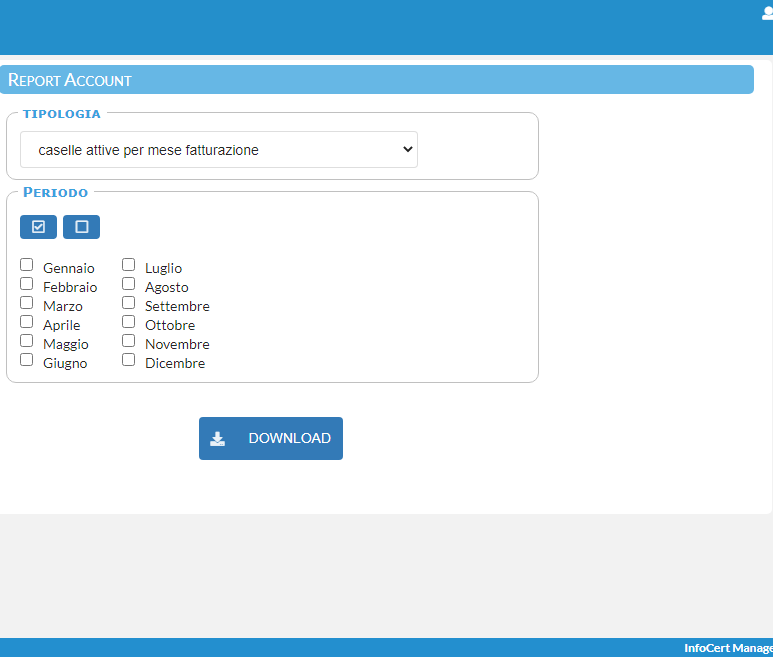
Task: Enable the Marzo checkbox
Action: point(27,303)
